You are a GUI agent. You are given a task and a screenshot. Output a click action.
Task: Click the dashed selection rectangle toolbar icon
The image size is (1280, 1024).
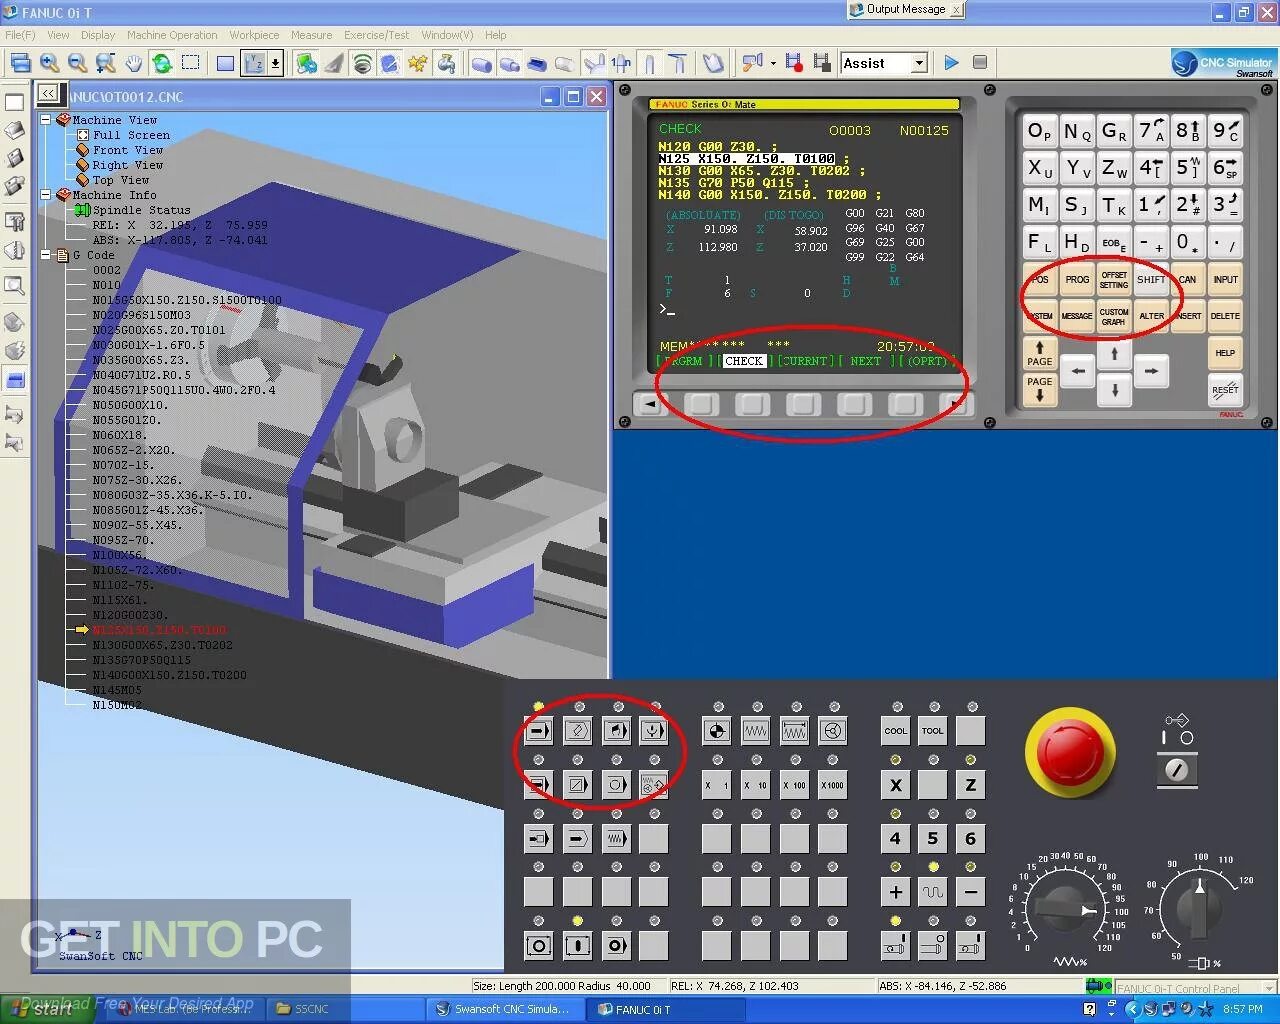(191, 63)
